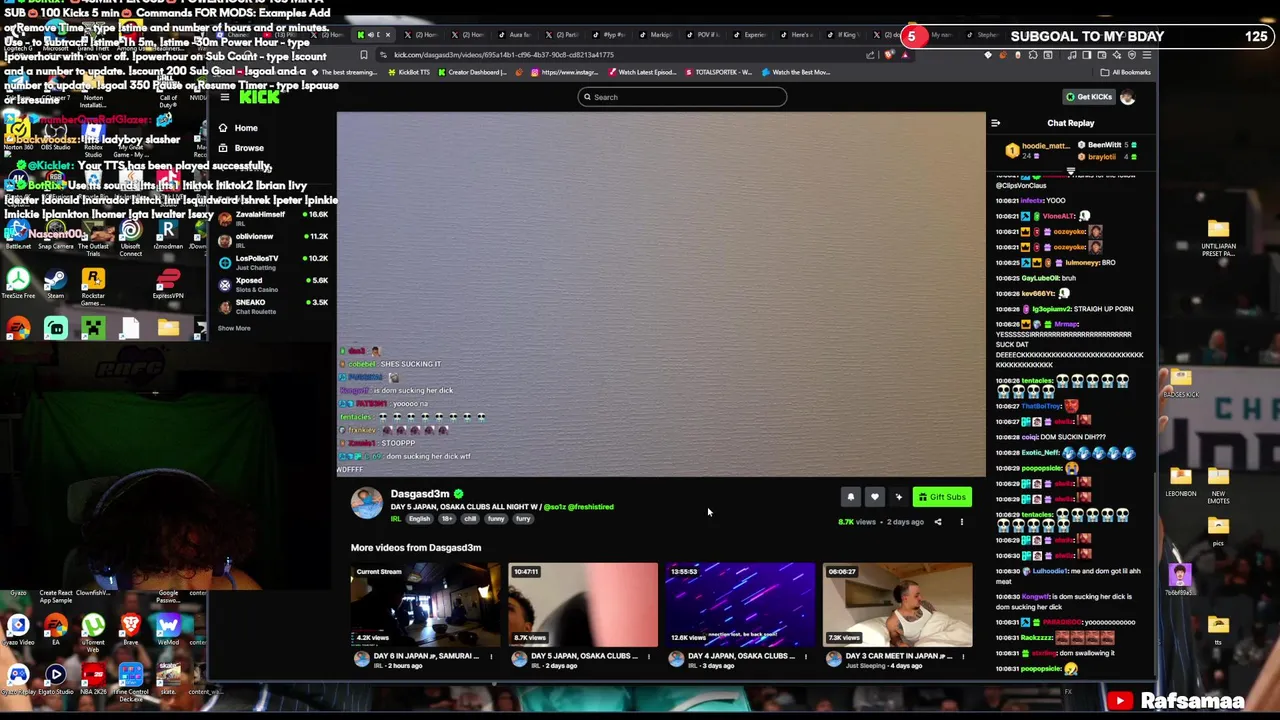The height and width of the screenshot is (720, 1280).
Task: Open Minecraft desktop shortcut
Action: [x=93, y=328]
